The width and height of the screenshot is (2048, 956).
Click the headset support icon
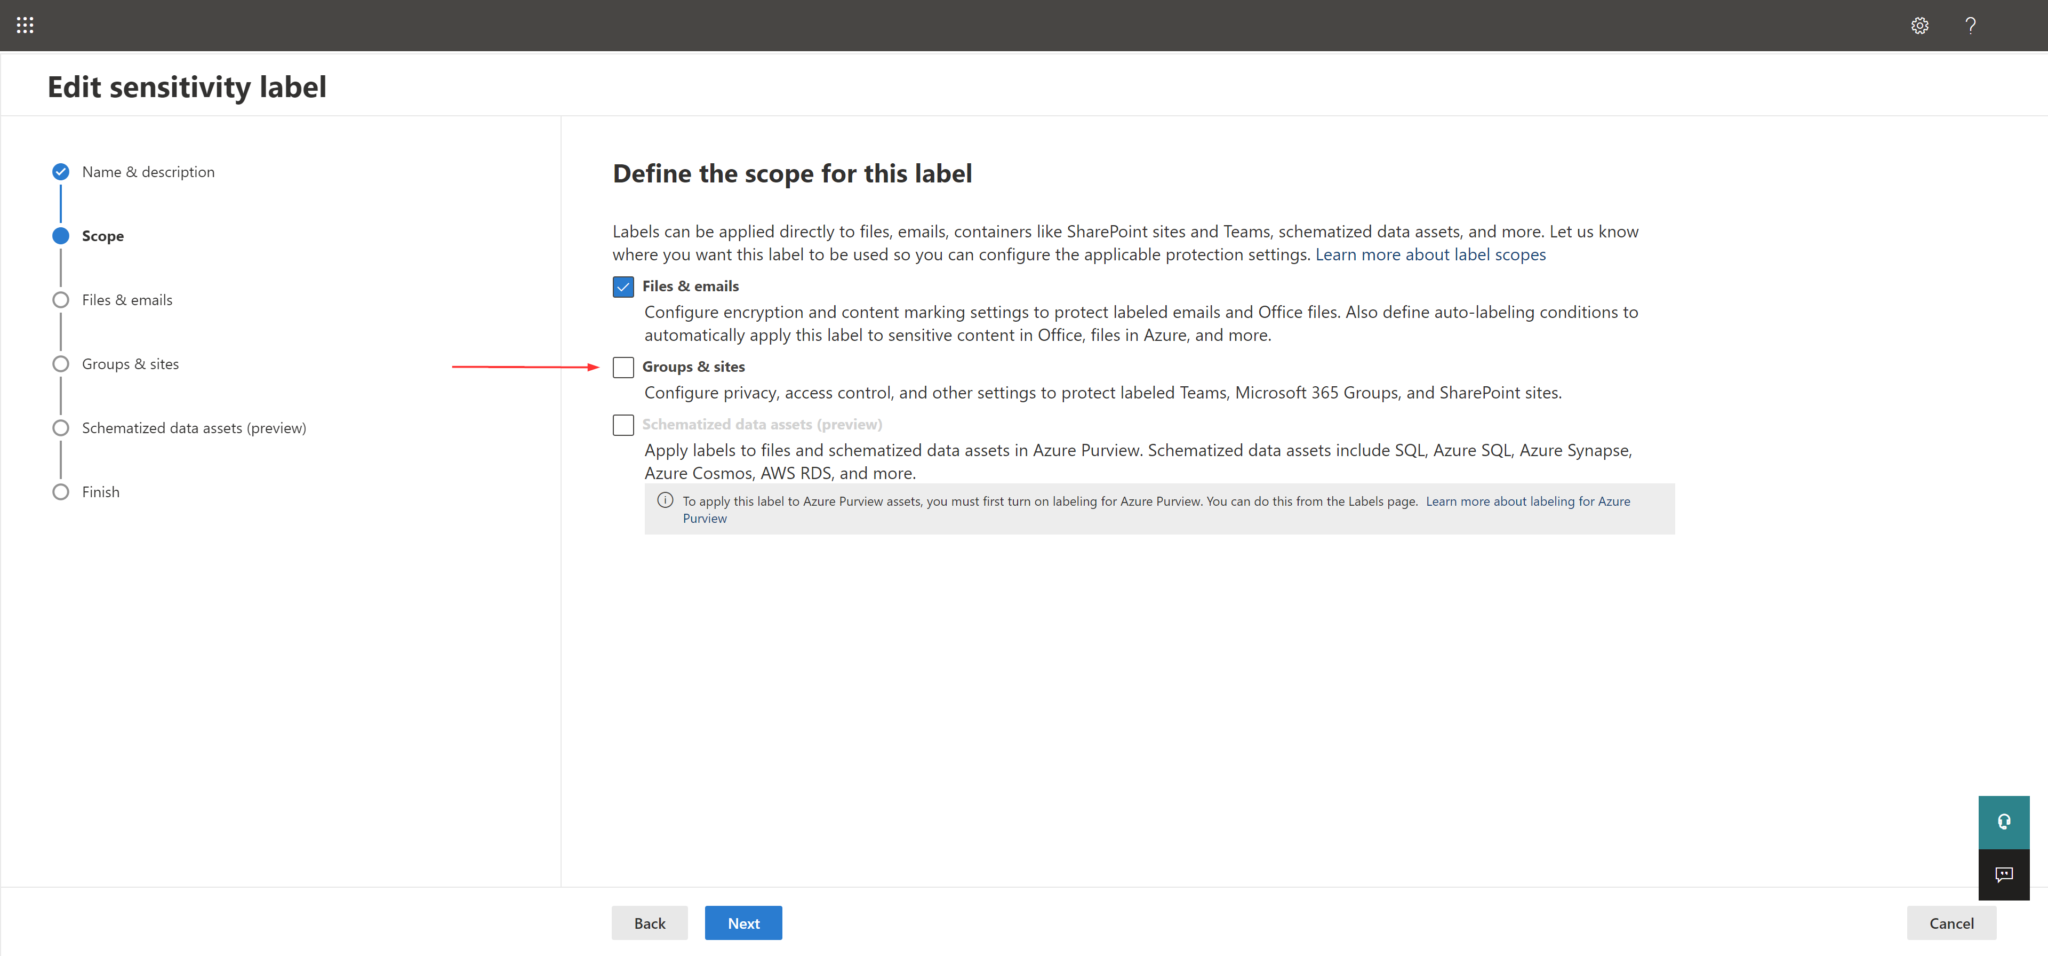[2003, 822]
